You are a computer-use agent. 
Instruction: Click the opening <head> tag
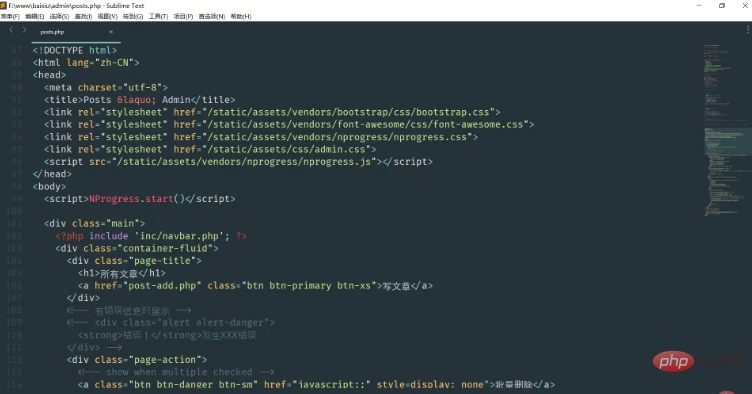pos(49,75)
